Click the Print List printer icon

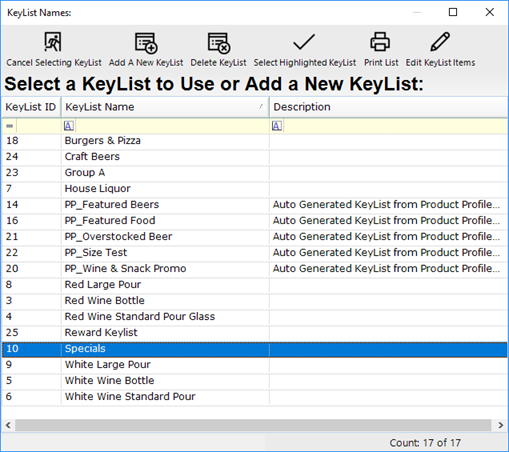tap(380, 42)
